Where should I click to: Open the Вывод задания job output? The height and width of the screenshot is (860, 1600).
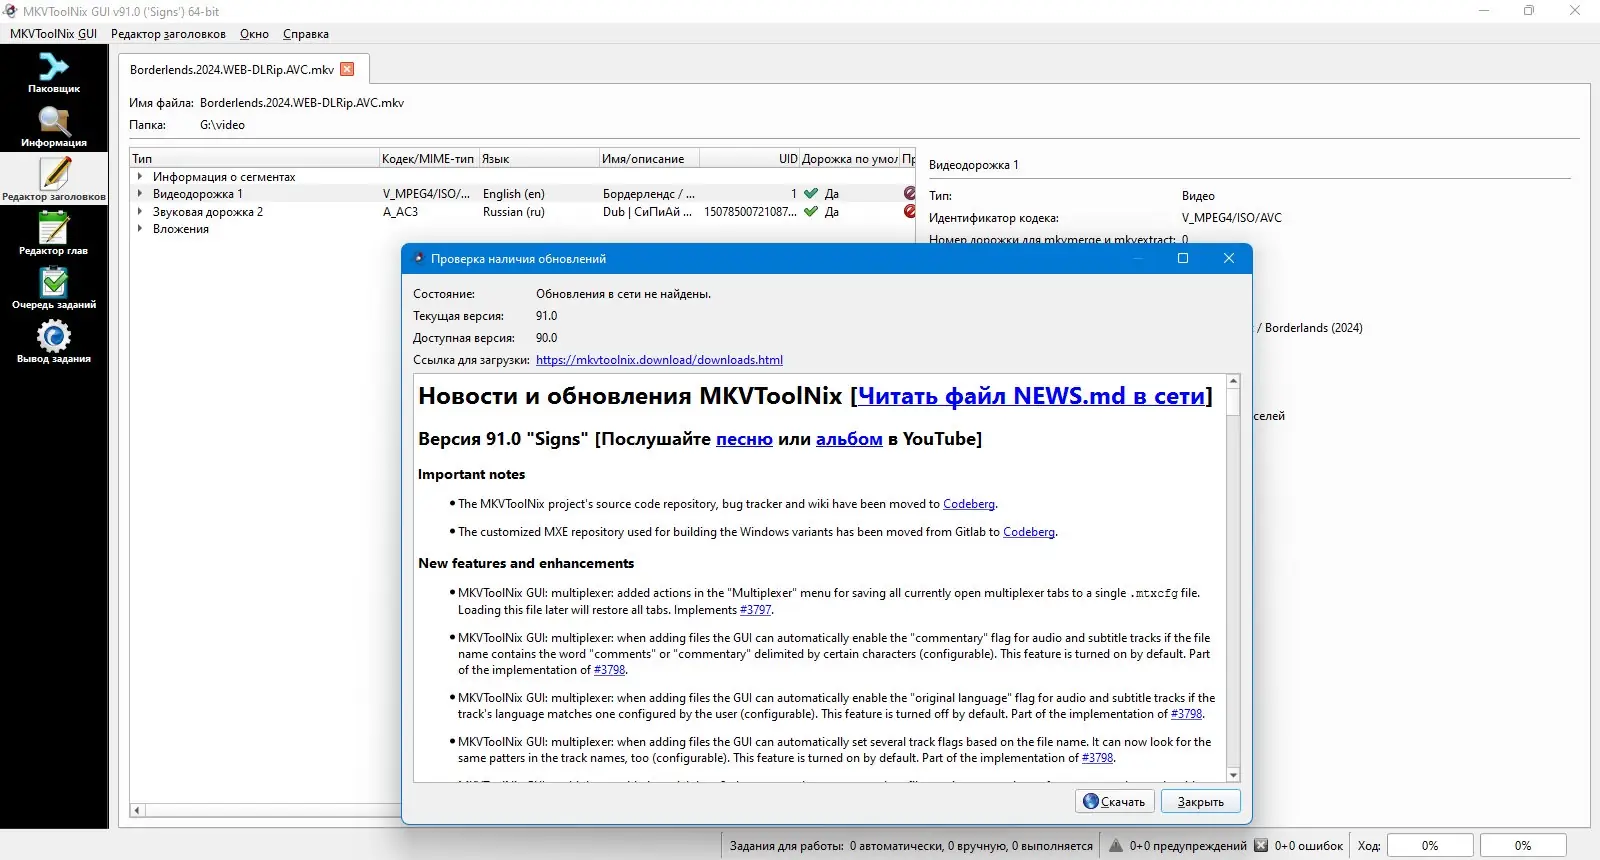54,343
